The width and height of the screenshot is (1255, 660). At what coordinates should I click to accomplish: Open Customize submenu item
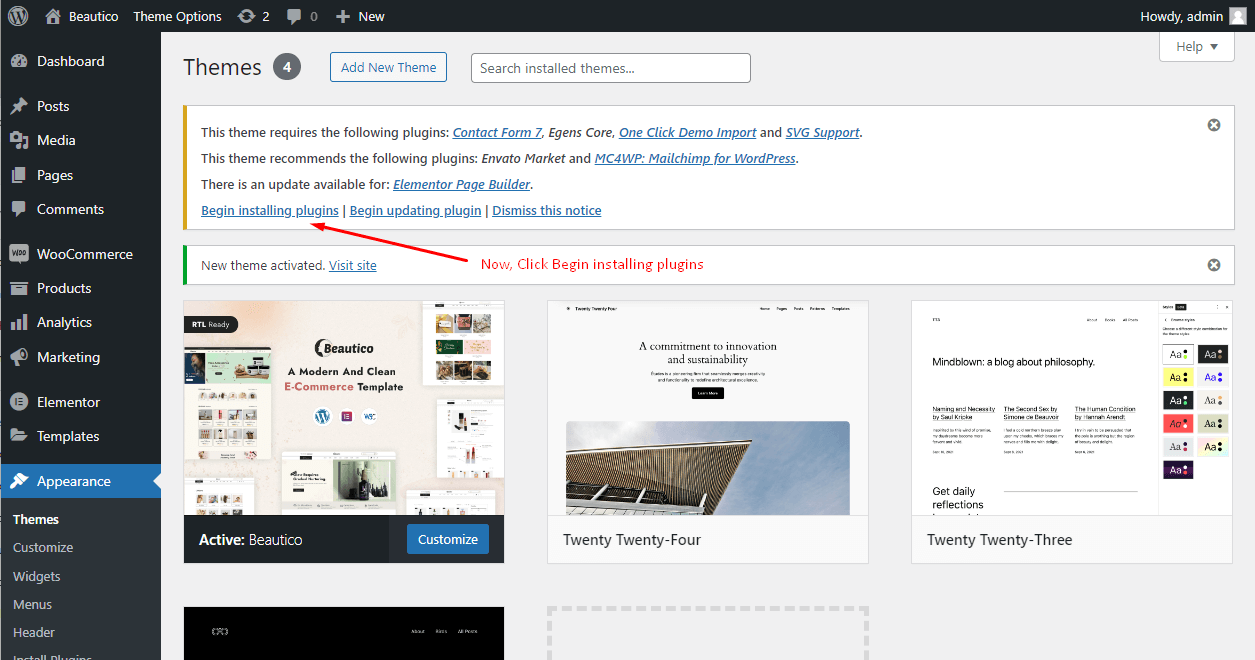tap(43, 547)
